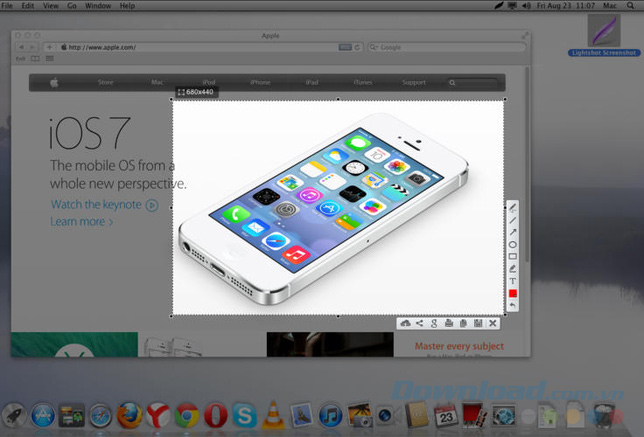Click the Google search field in Safari

tap(446, 47)
